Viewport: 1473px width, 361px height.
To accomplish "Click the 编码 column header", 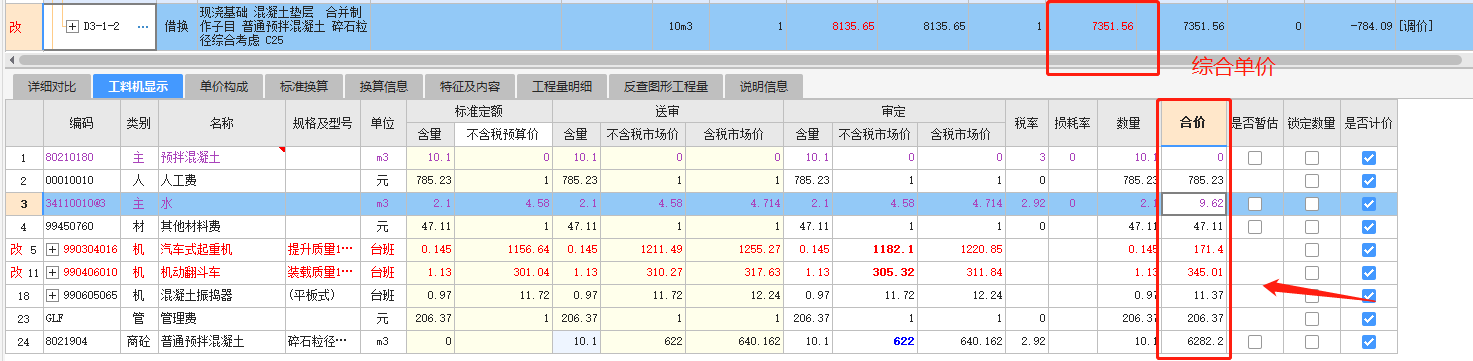I will [81, 123].
